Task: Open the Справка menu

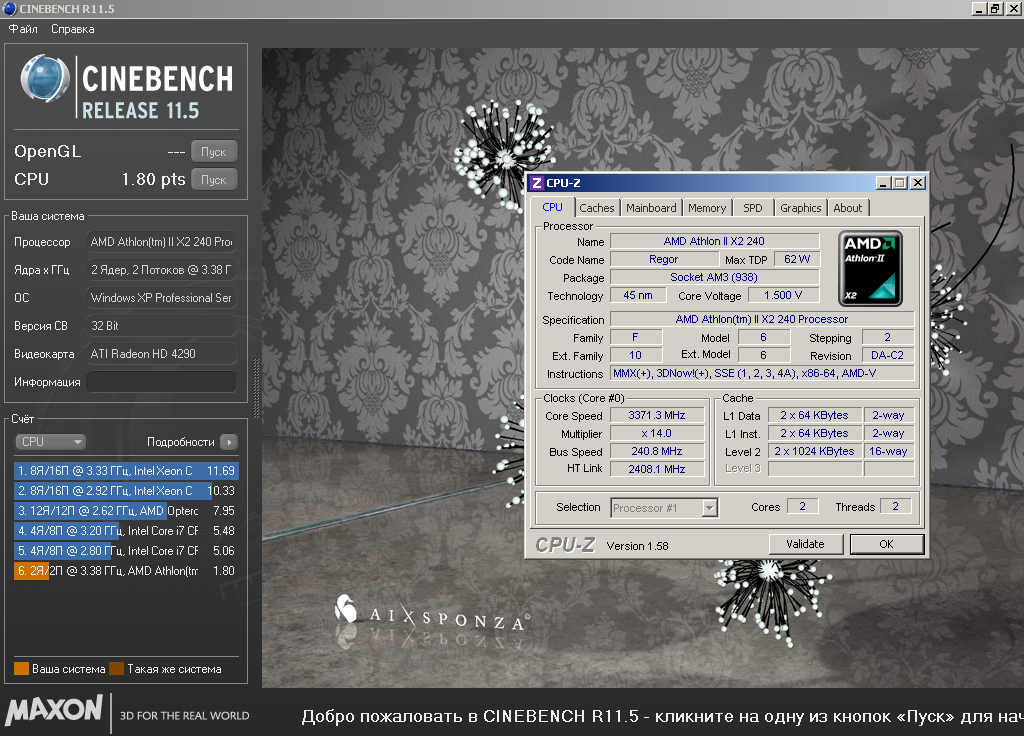Action: click(72, 29)
